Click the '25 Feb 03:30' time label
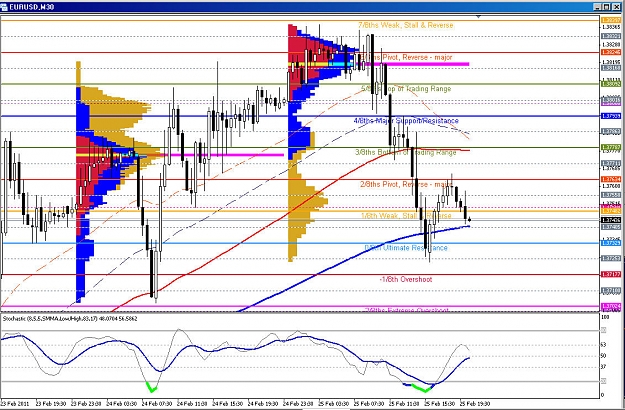 [x=334, y=404]
